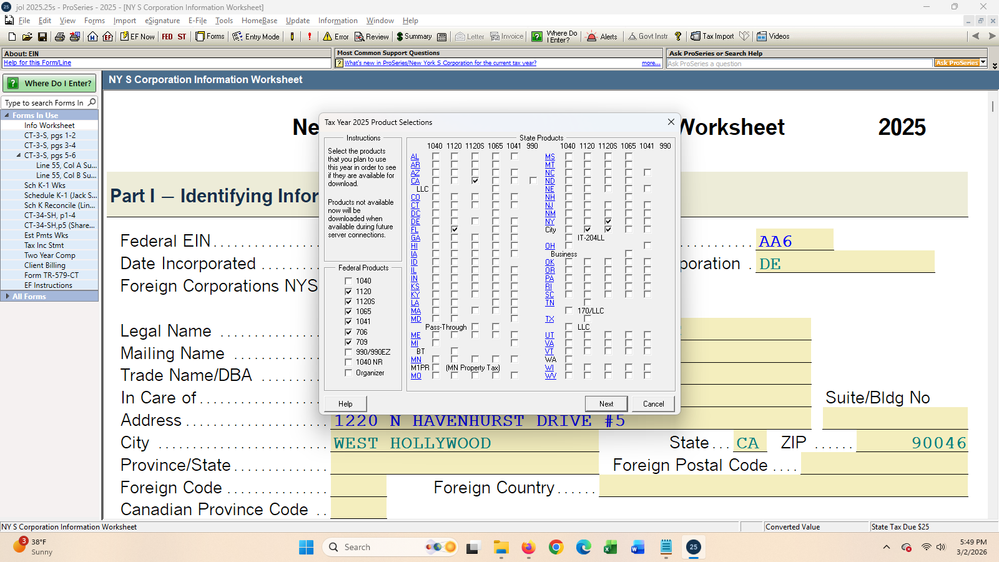999x562 pixels.
Task: Check the federal 1040 product checkbox
Action: tap(348, 280)
